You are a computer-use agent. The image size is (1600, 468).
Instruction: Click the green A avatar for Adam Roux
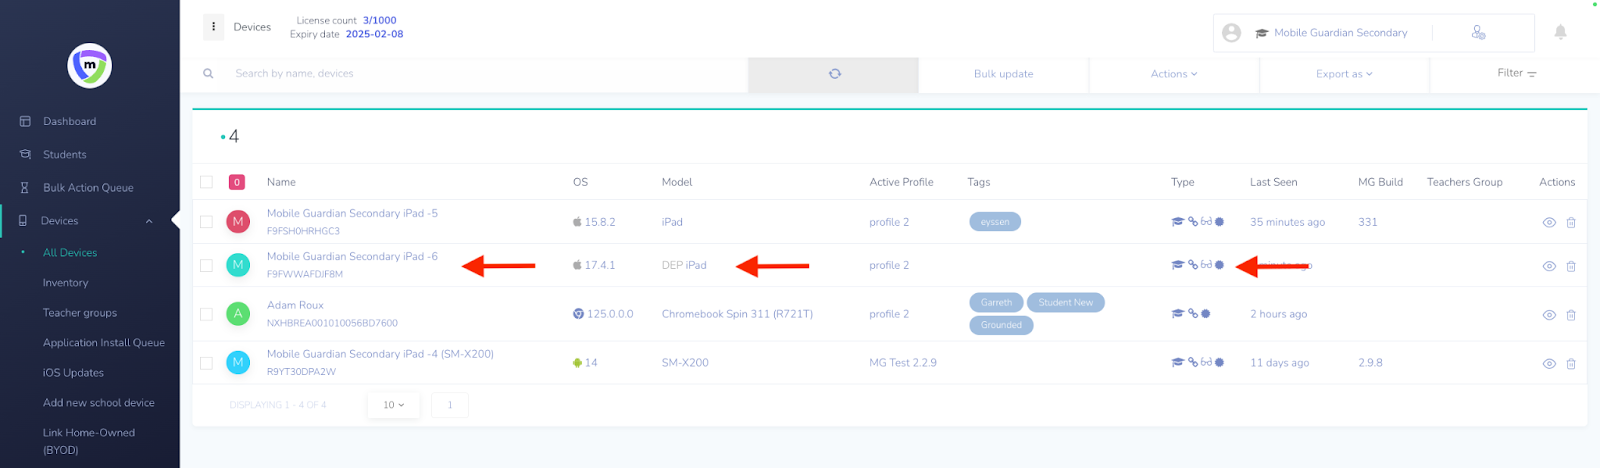pos(238,314)
